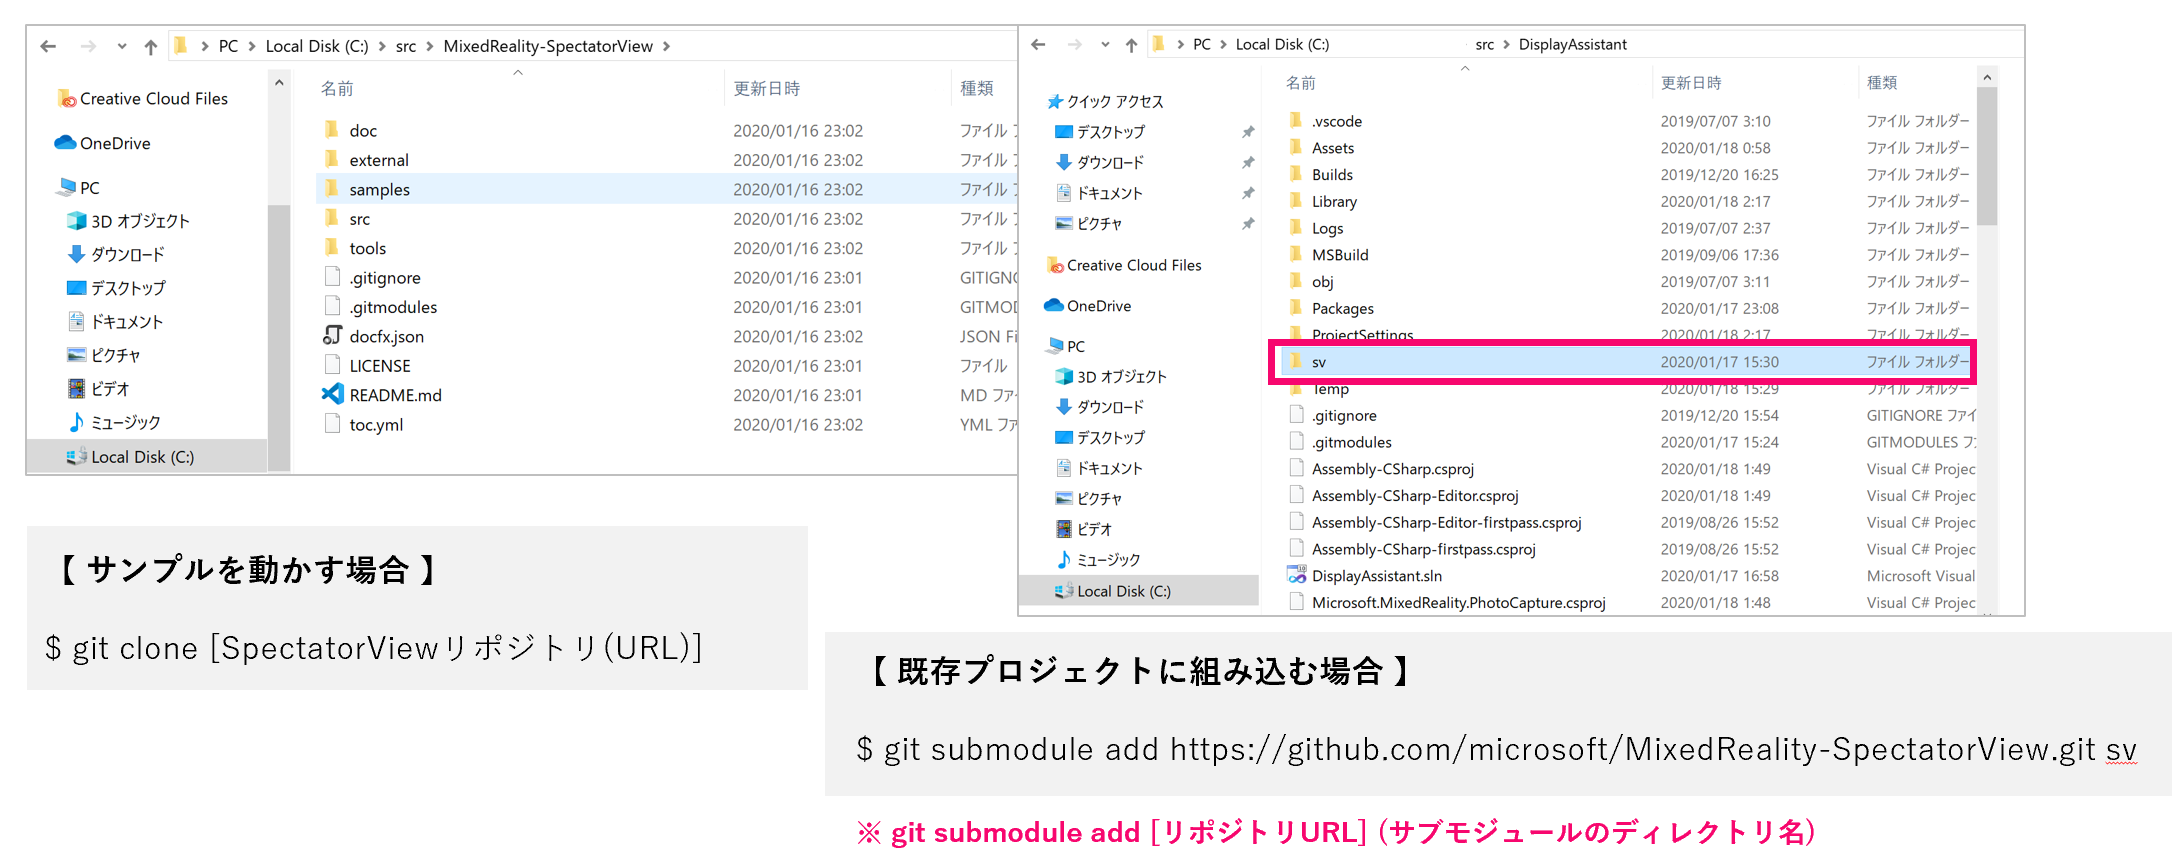2181x860 pixels.
Task: Select the LICENSE file
Action: point(380,366)
